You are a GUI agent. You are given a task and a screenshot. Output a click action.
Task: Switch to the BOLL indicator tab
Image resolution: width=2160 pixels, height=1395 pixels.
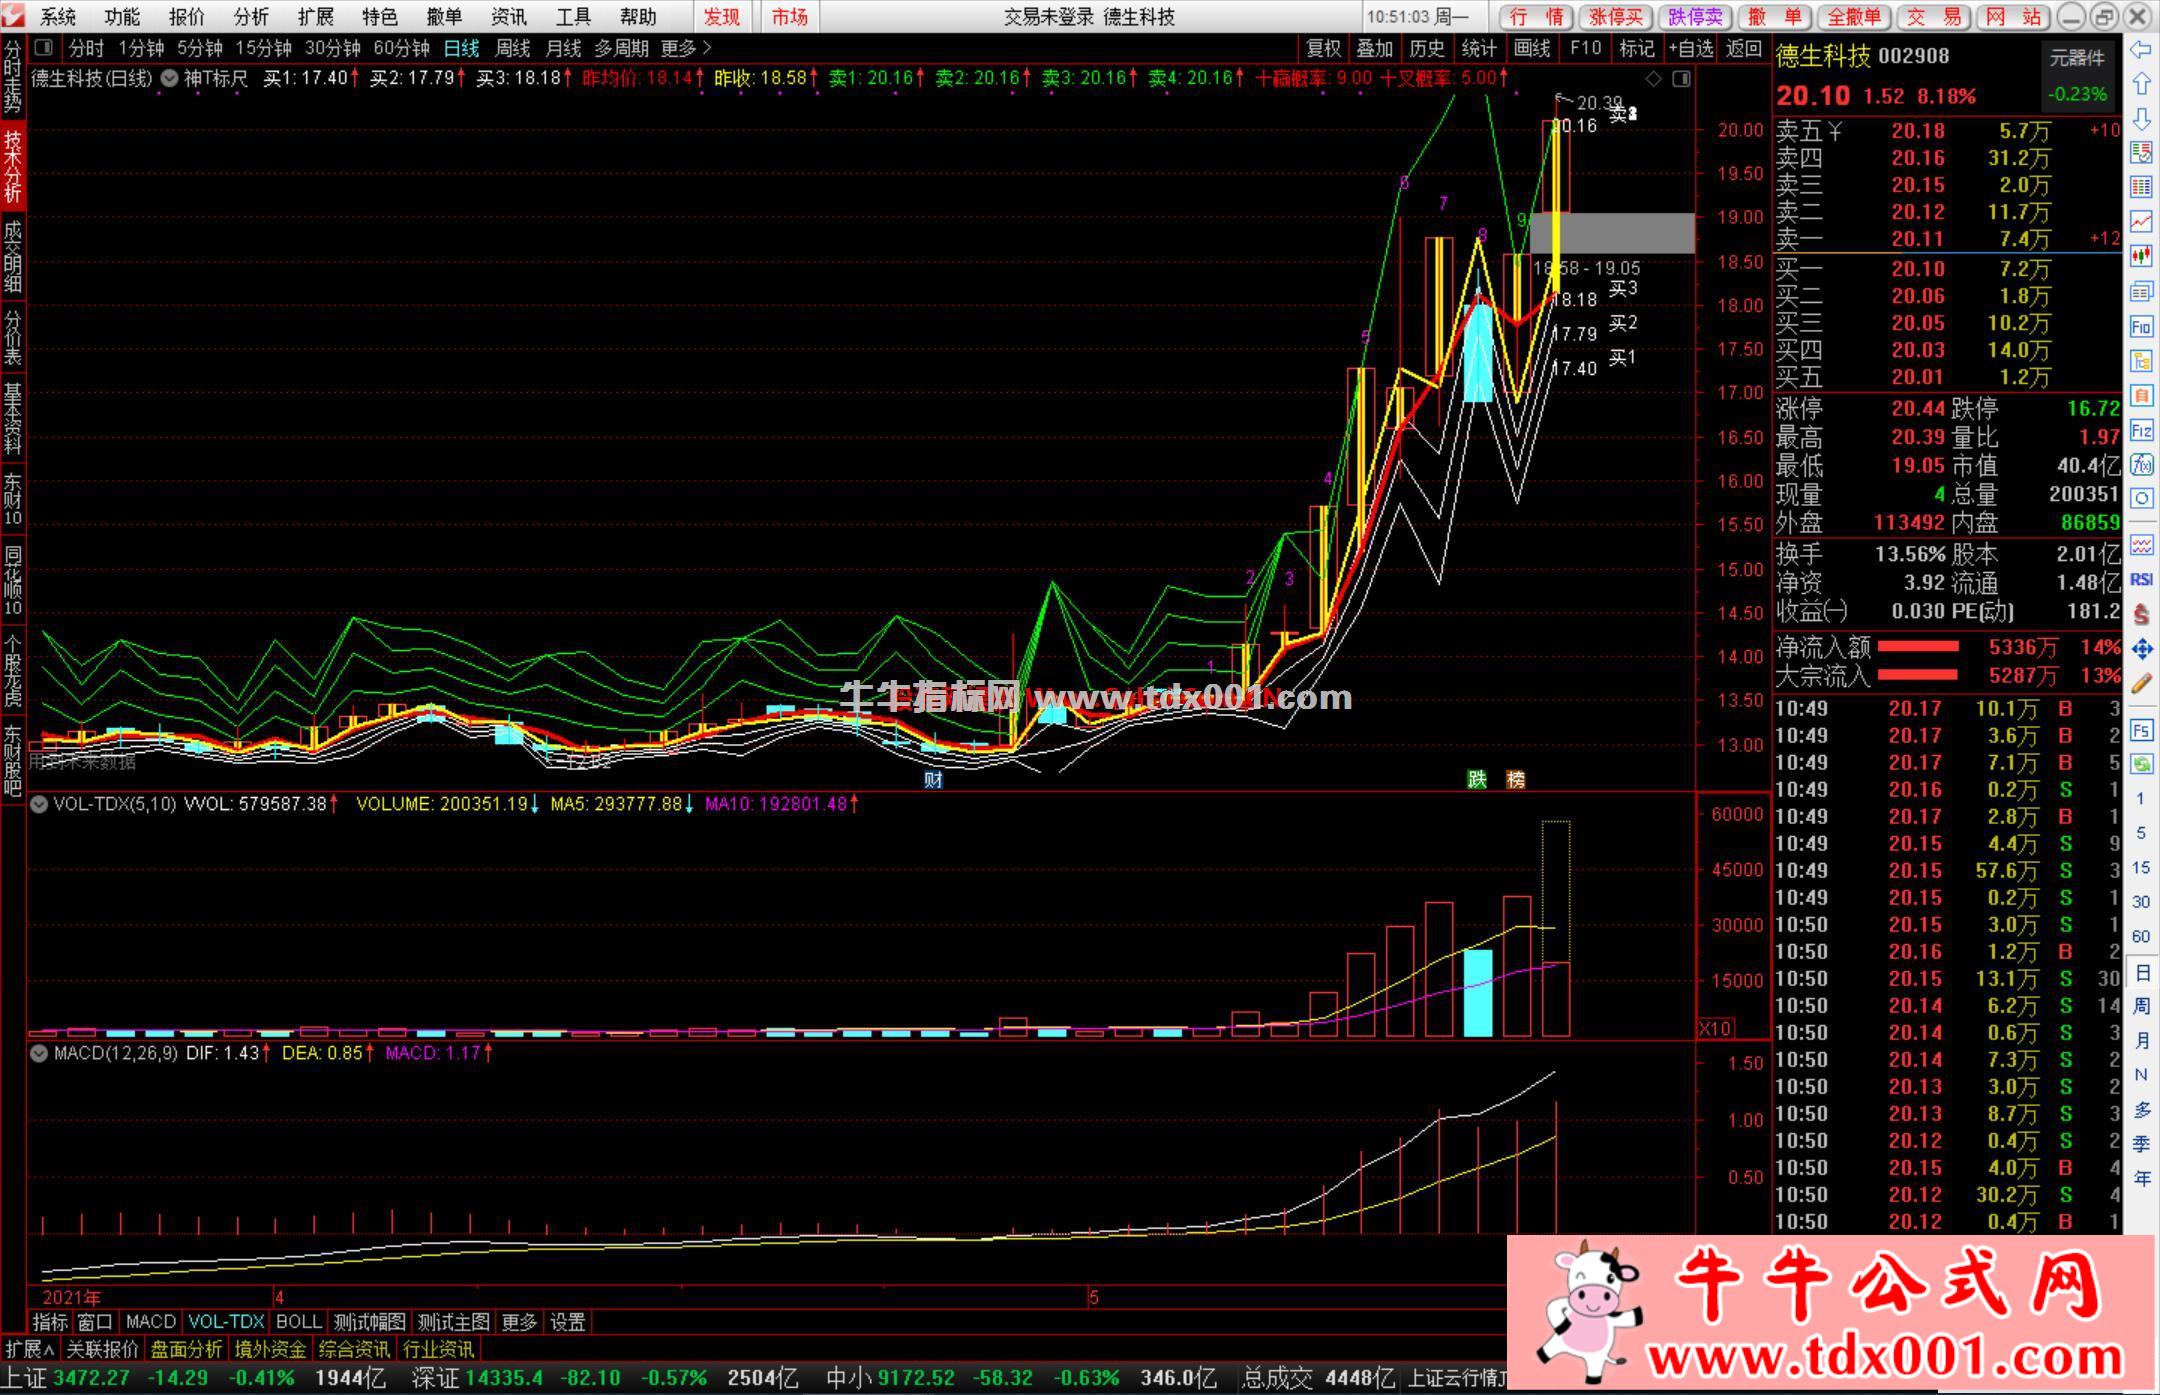(x=298, y=1322)
